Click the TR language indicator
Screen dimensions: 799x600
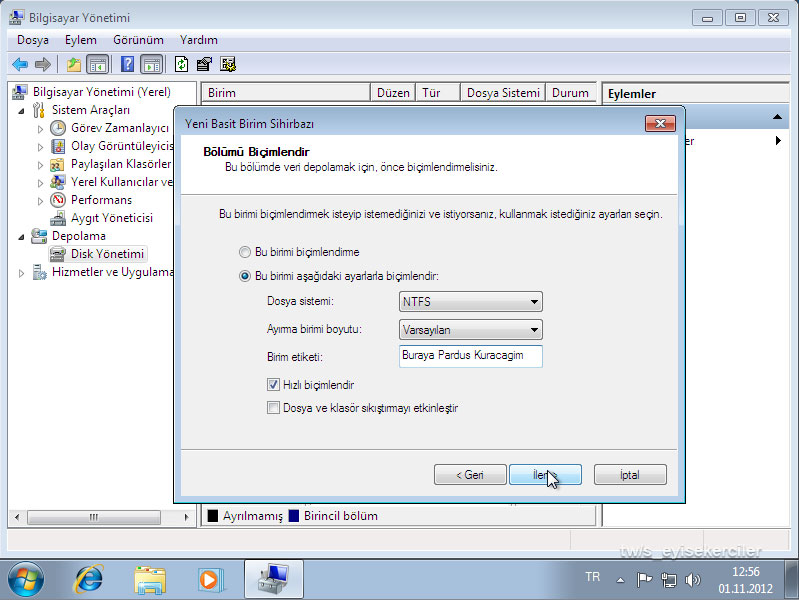click(593, 577)
